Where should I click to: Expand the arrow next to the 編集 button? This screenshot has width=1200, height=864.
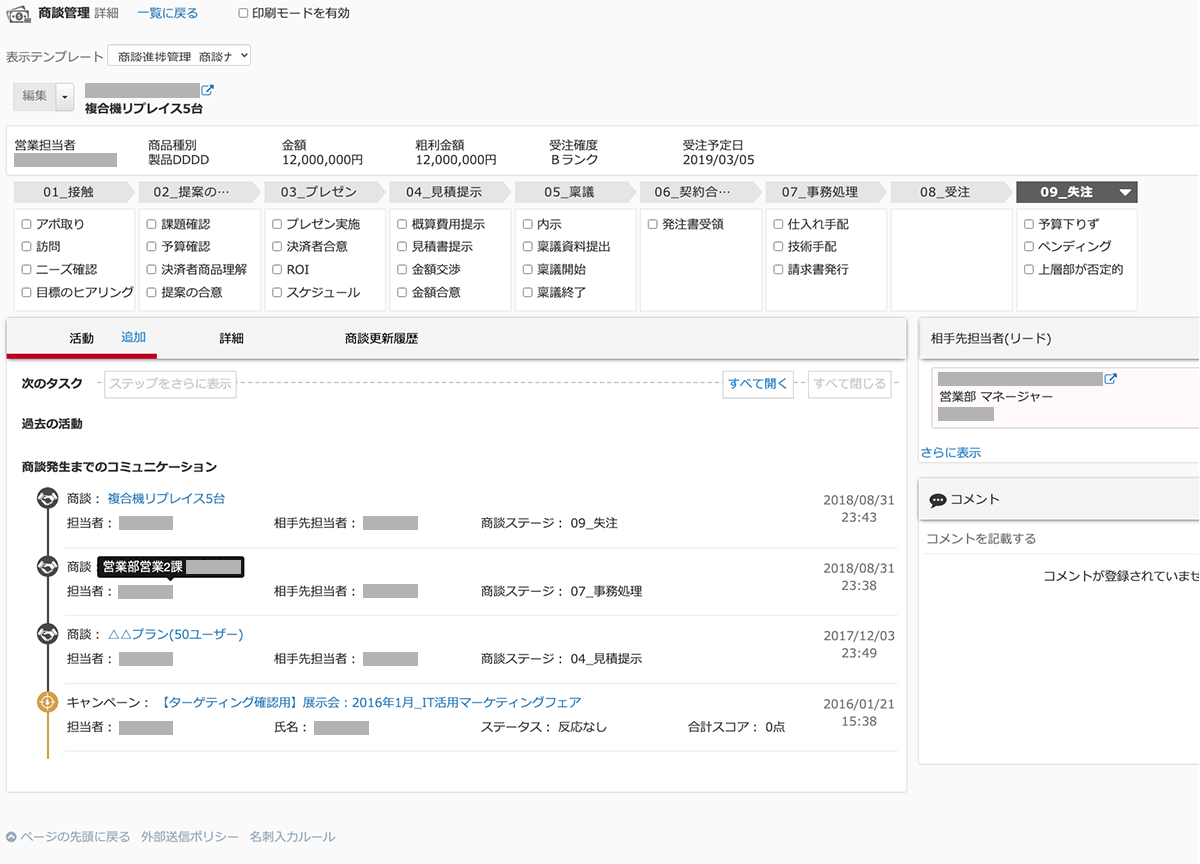pos(65,96)
